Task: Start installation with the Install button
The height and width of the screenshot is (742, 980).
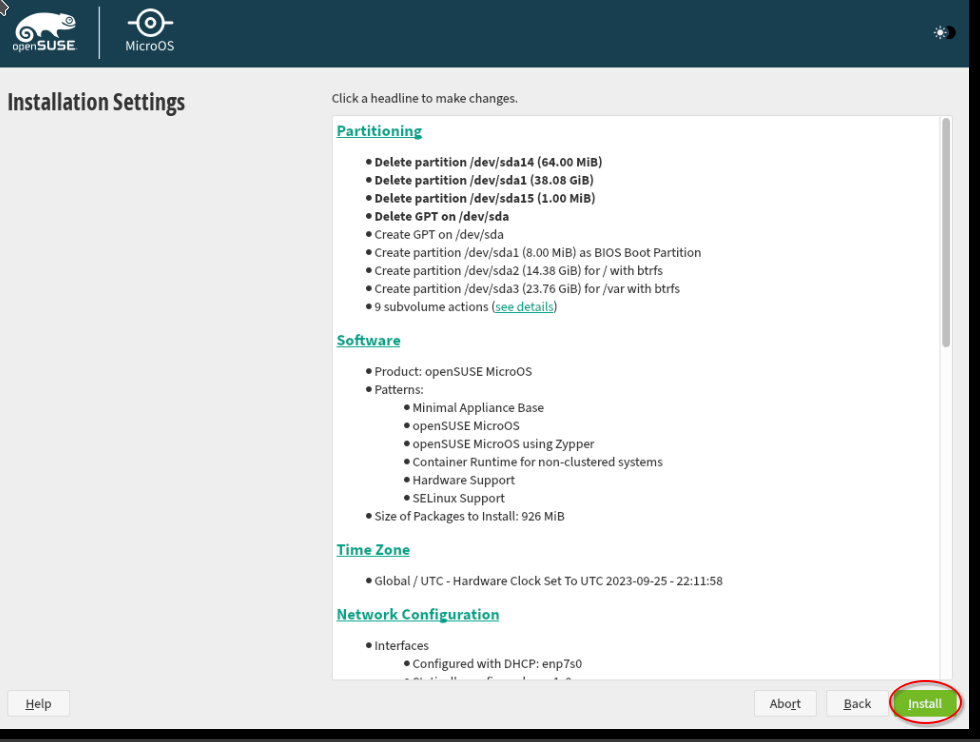Action: pyautogui.click(x=924, y=703)
